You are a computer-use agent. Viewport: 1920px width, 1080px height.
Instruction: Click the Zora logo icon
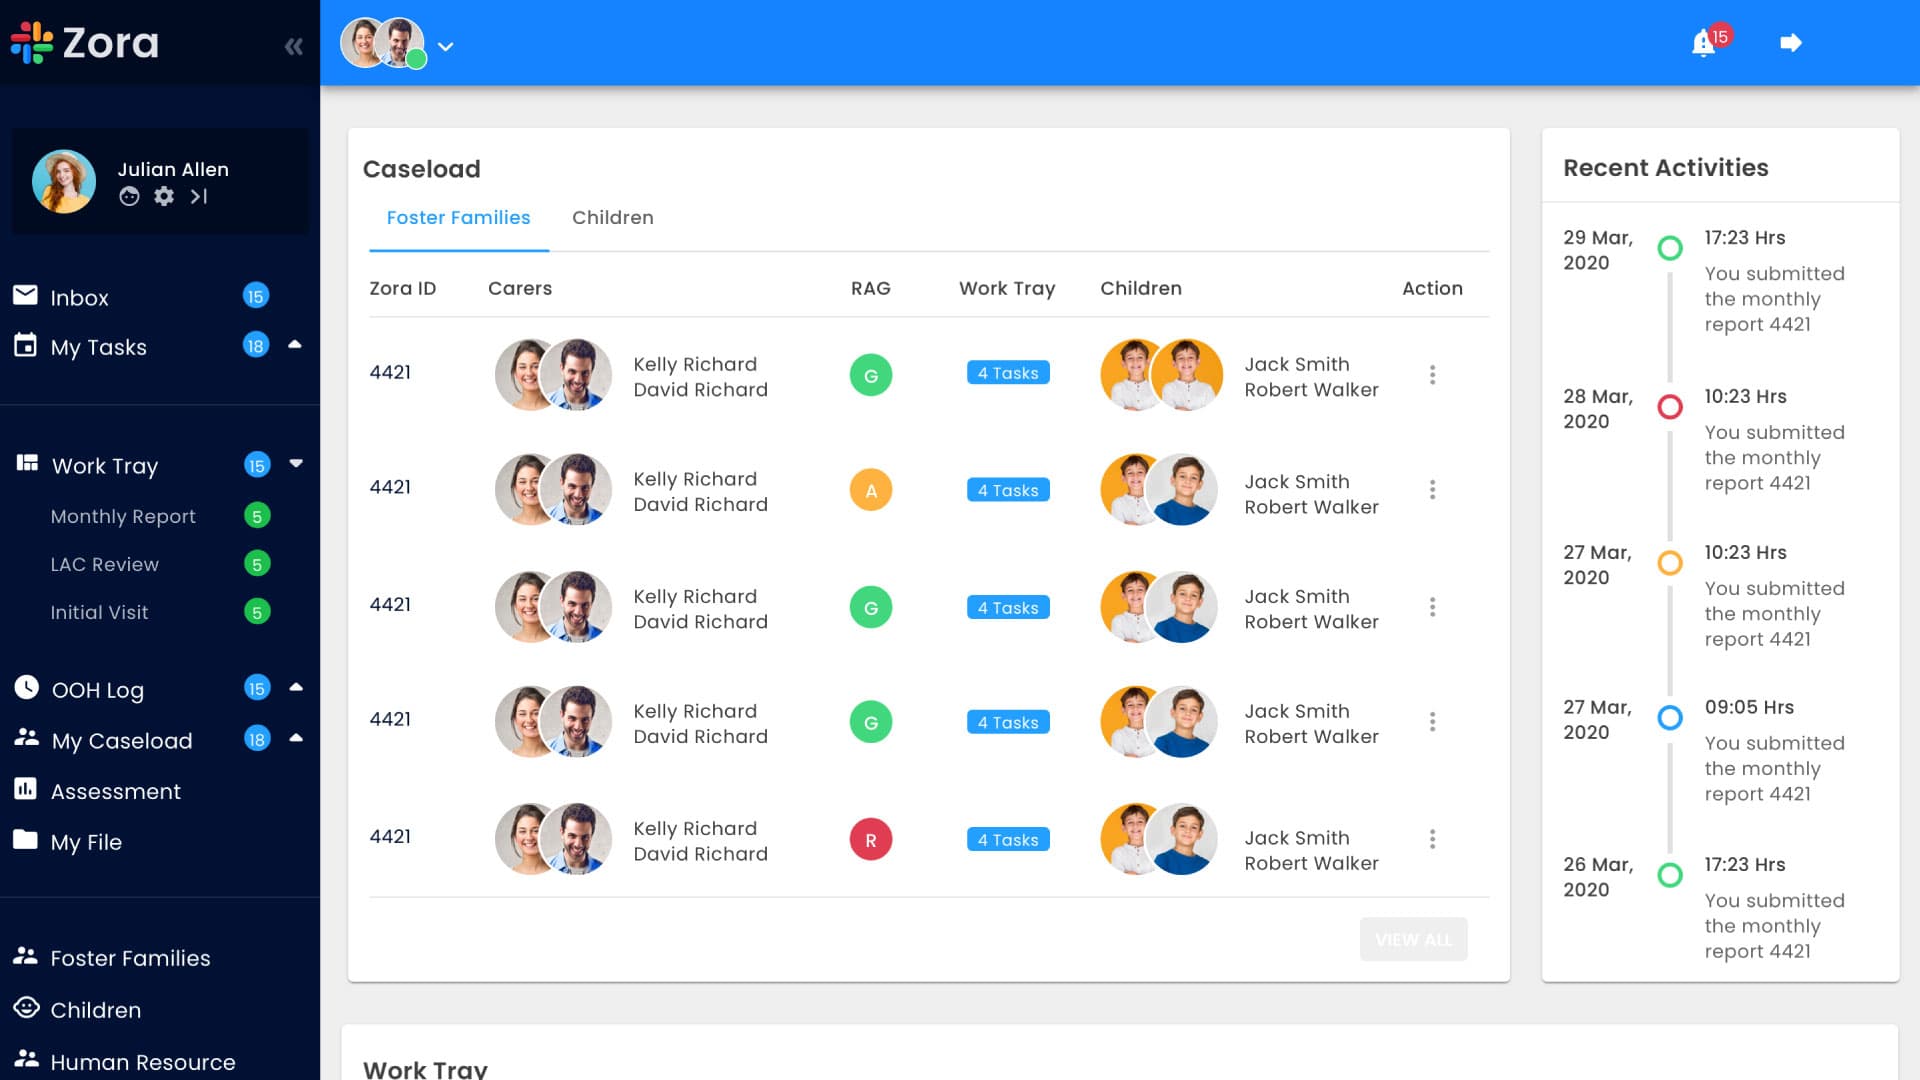30,42
